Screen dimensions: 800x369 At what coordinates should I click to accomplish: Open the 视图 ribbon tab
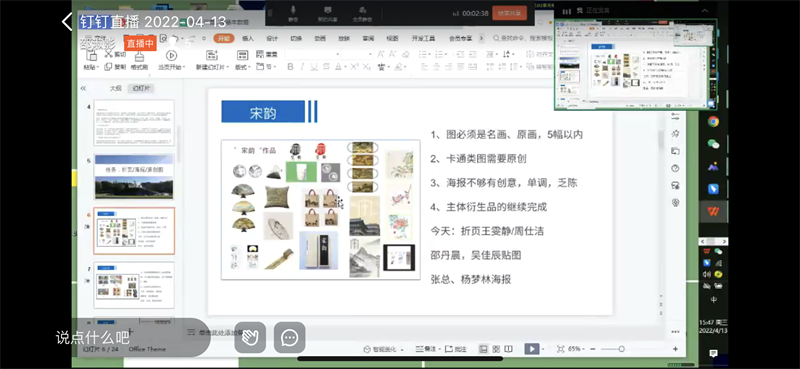(x=392, y=38)
